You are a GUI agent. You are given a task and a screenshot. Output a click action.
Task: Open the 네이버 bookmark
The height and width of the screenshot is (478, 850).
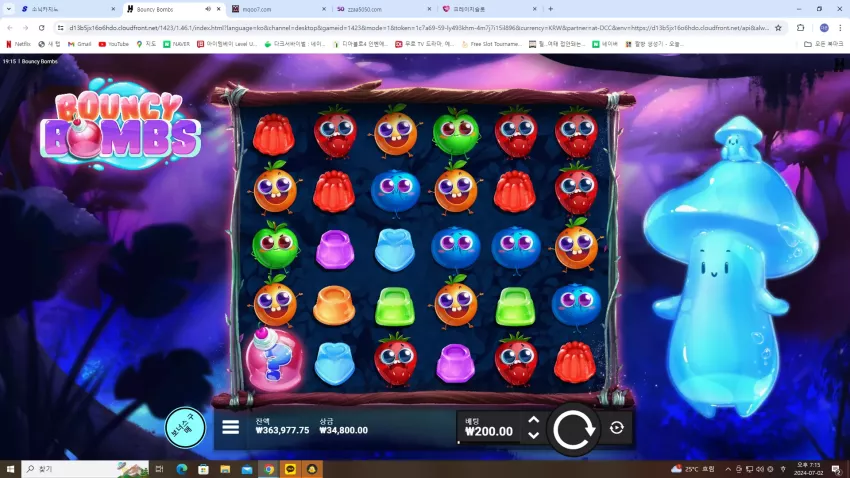pos(605,44)
